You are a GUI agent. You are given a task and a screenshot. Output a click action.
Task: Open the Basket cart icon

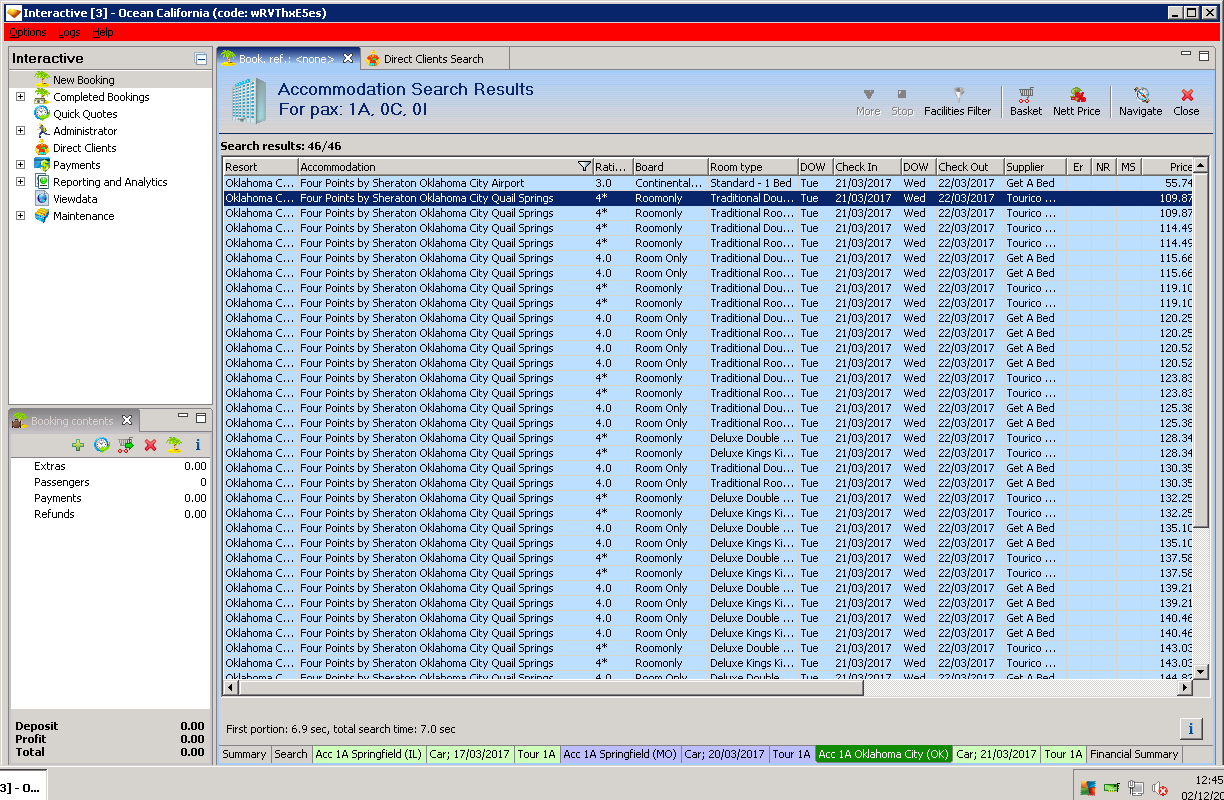[1025, 101]
